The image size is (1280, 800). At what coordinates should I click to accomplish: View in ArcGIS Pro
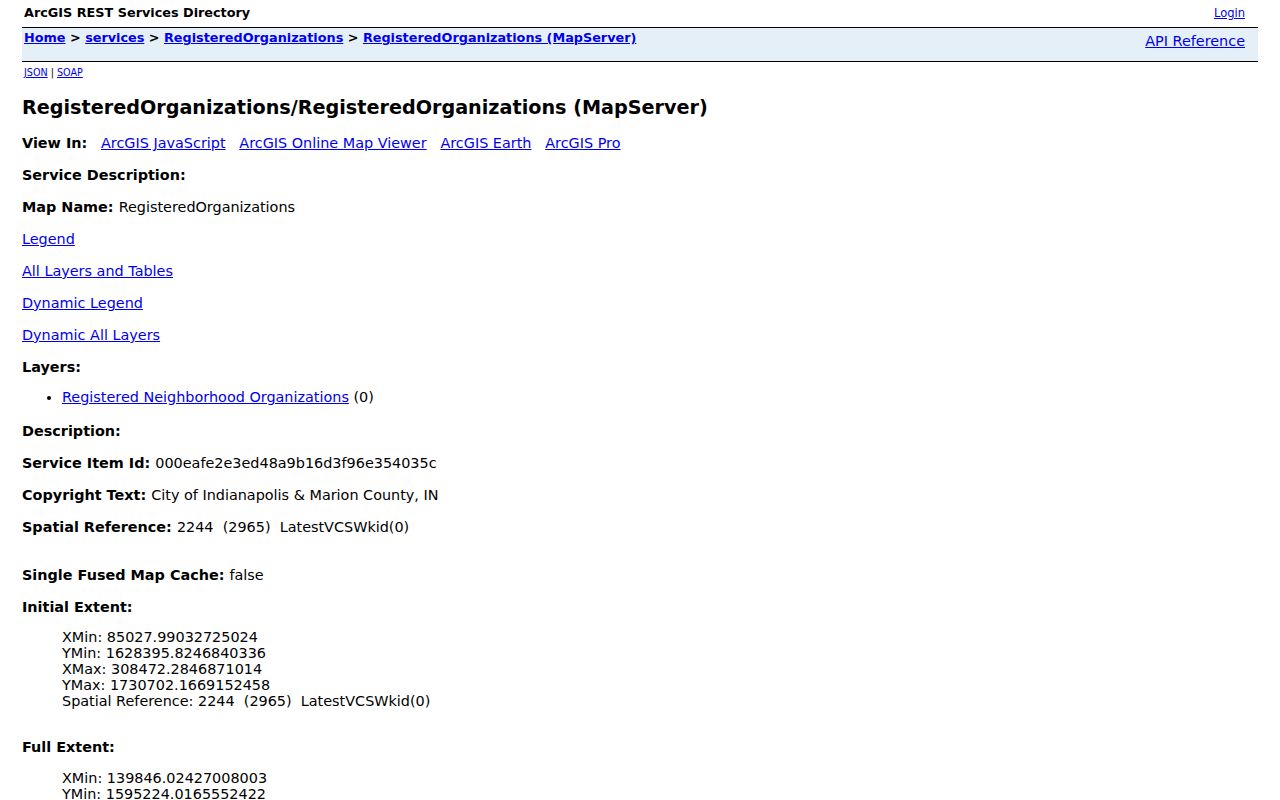coord(583,143)
